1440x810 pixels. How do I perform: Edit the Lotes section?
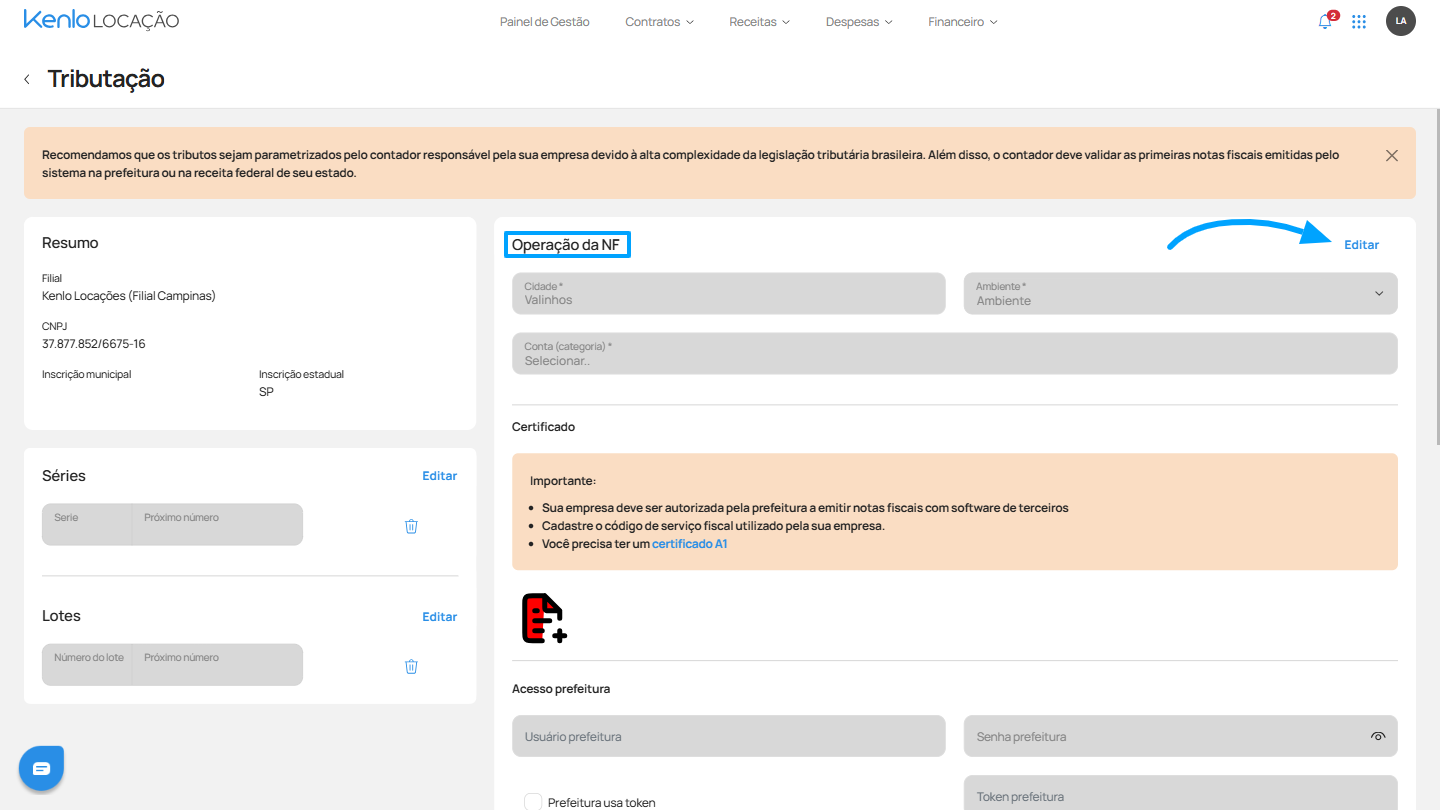(x=439, y=617)
